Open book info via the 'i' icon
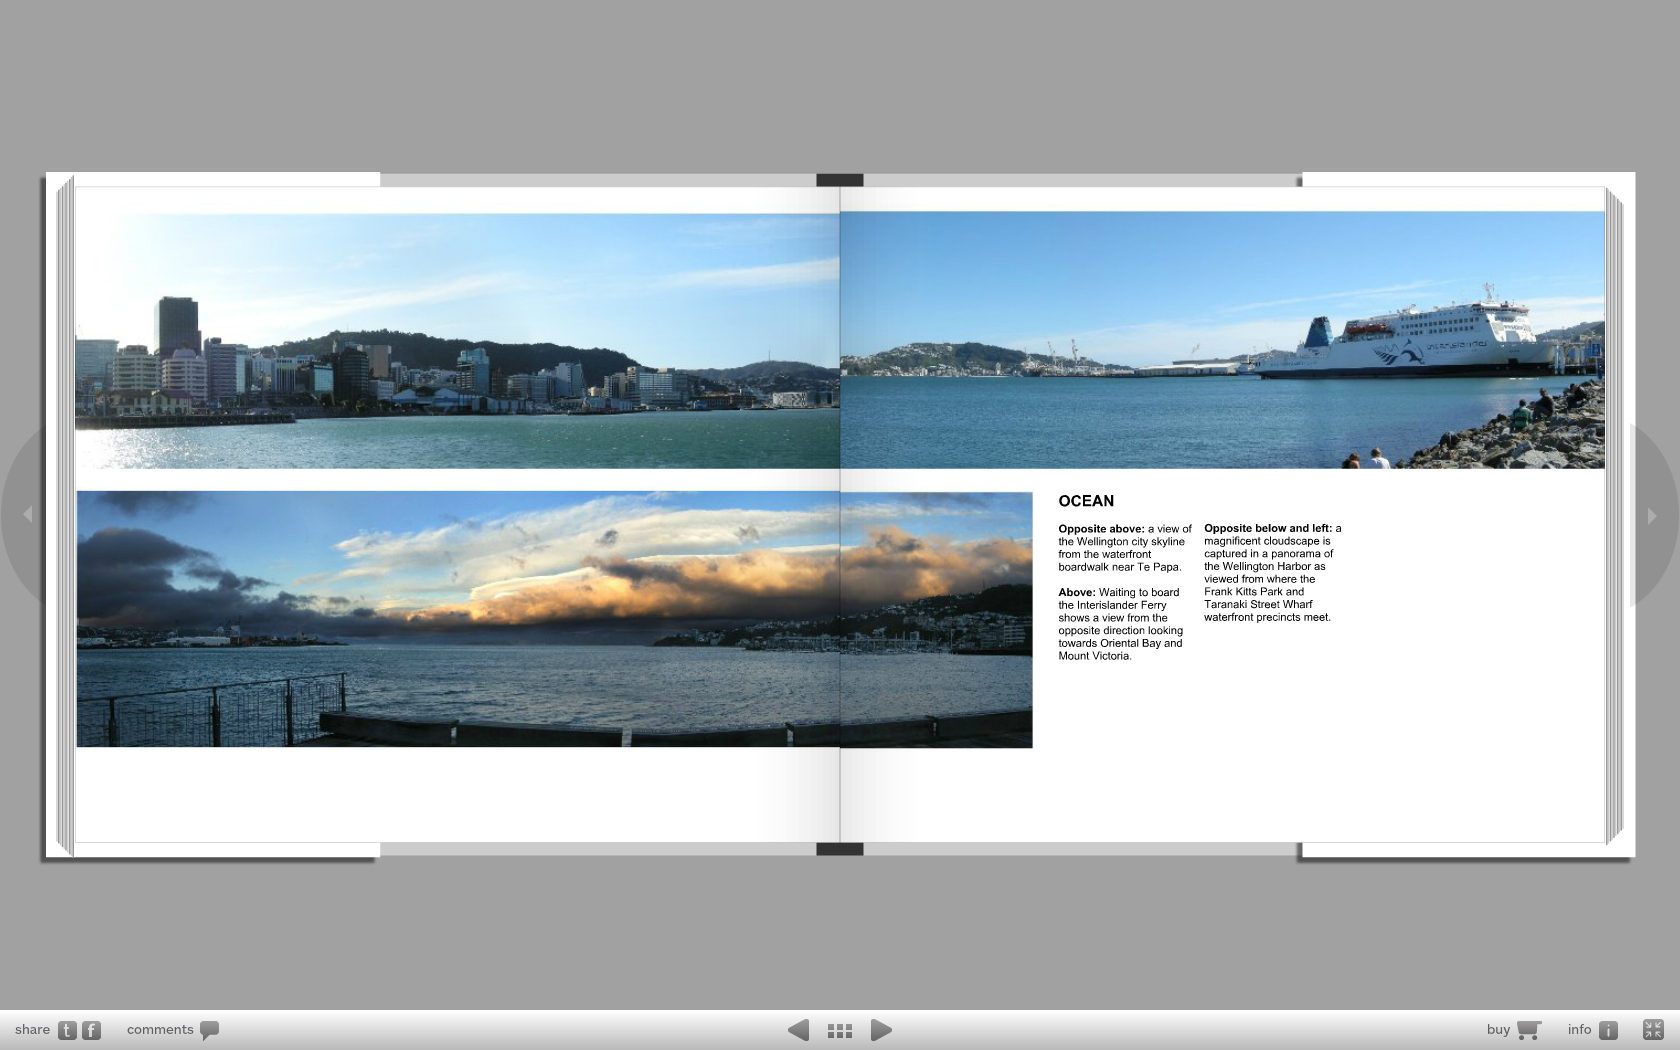1680x1050 pixels. tap(1608, 1030)
